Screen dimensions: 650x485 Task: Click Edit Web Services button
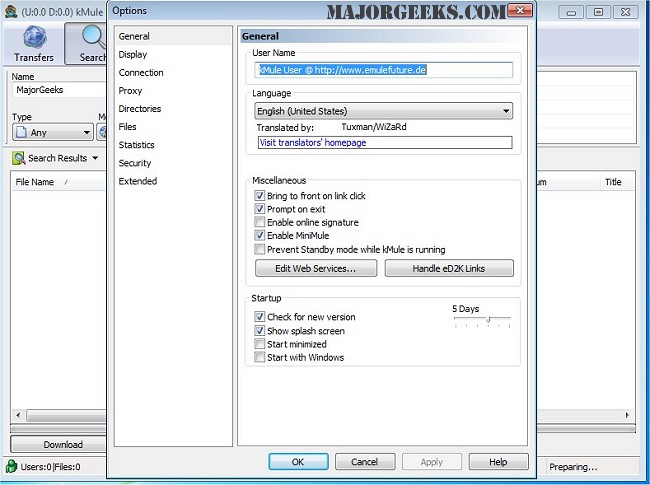pos(316,268)
